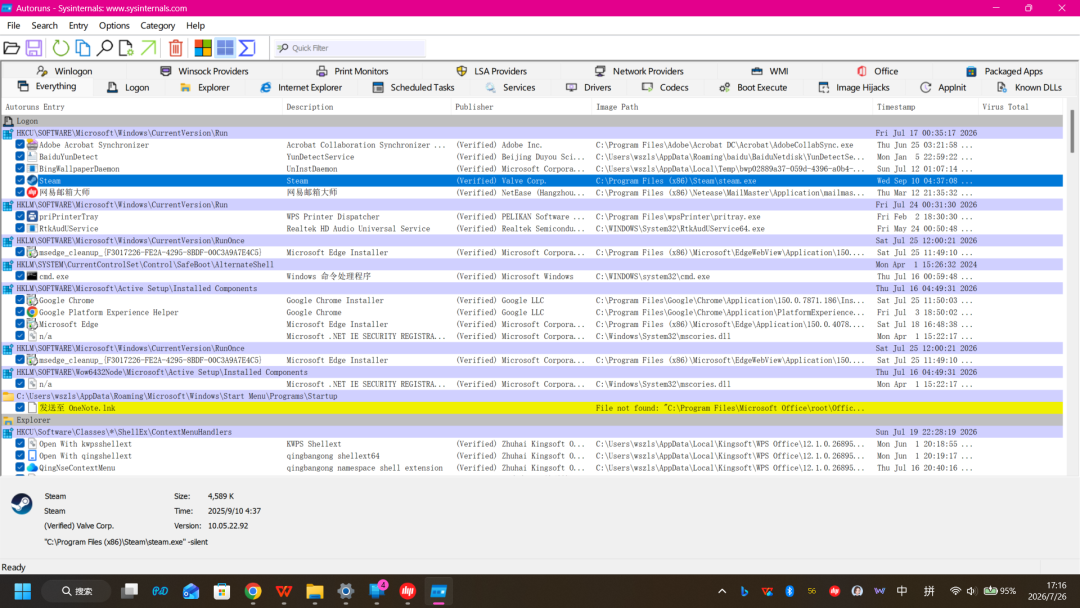The image size is (1080, 608).
Task: Click the Copy toolbar icon
Action: [x=83, y=48]
